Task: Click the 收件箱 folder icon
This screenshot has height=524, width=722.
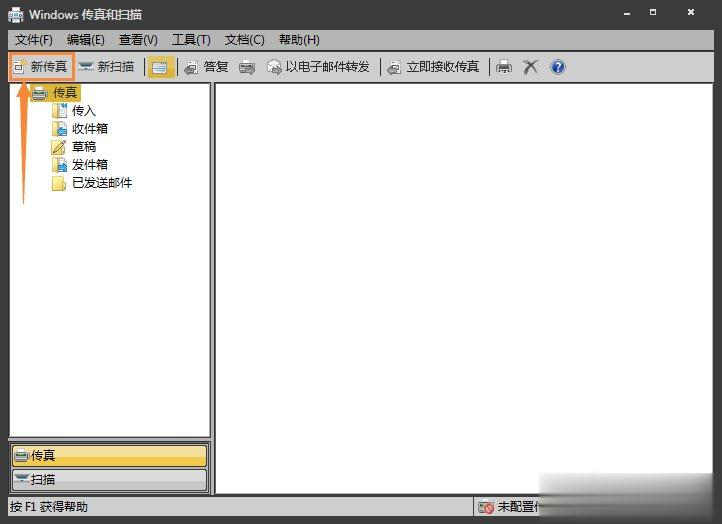Action: (59, 129)
